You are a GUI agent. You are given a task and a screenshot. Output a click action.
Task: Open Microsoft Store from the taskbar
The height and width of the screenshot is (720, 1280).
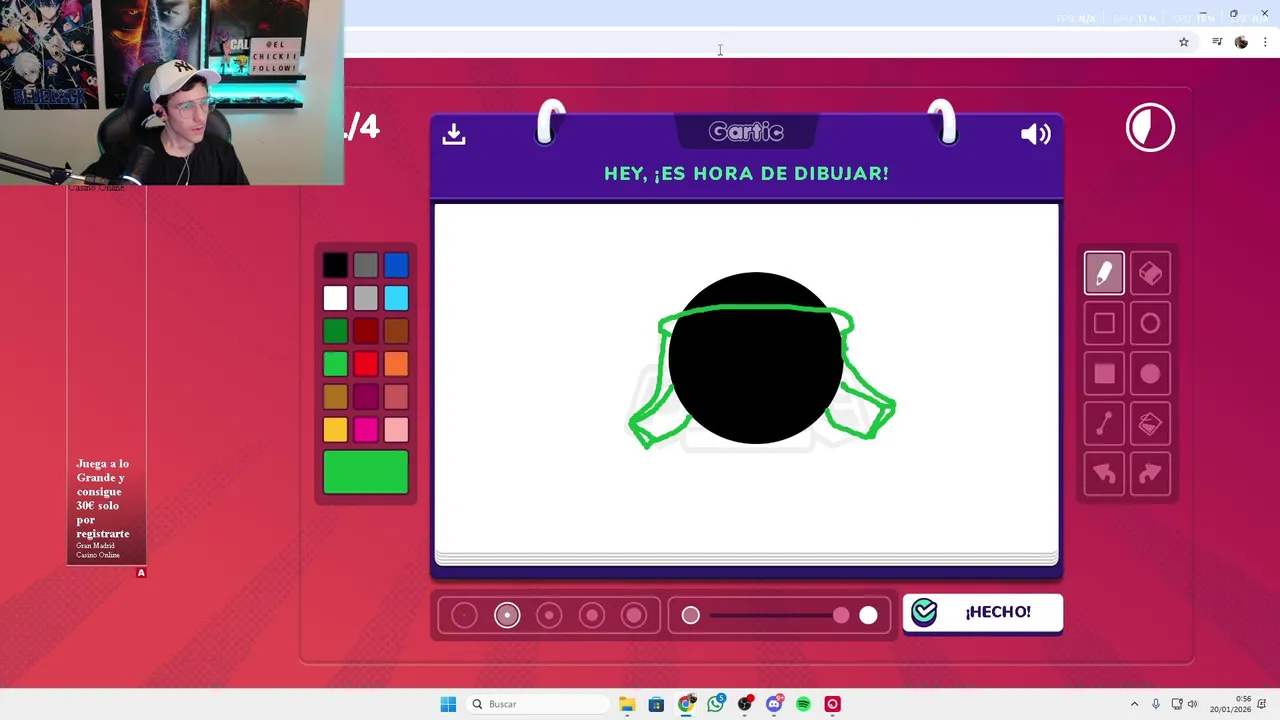point(656,704)
